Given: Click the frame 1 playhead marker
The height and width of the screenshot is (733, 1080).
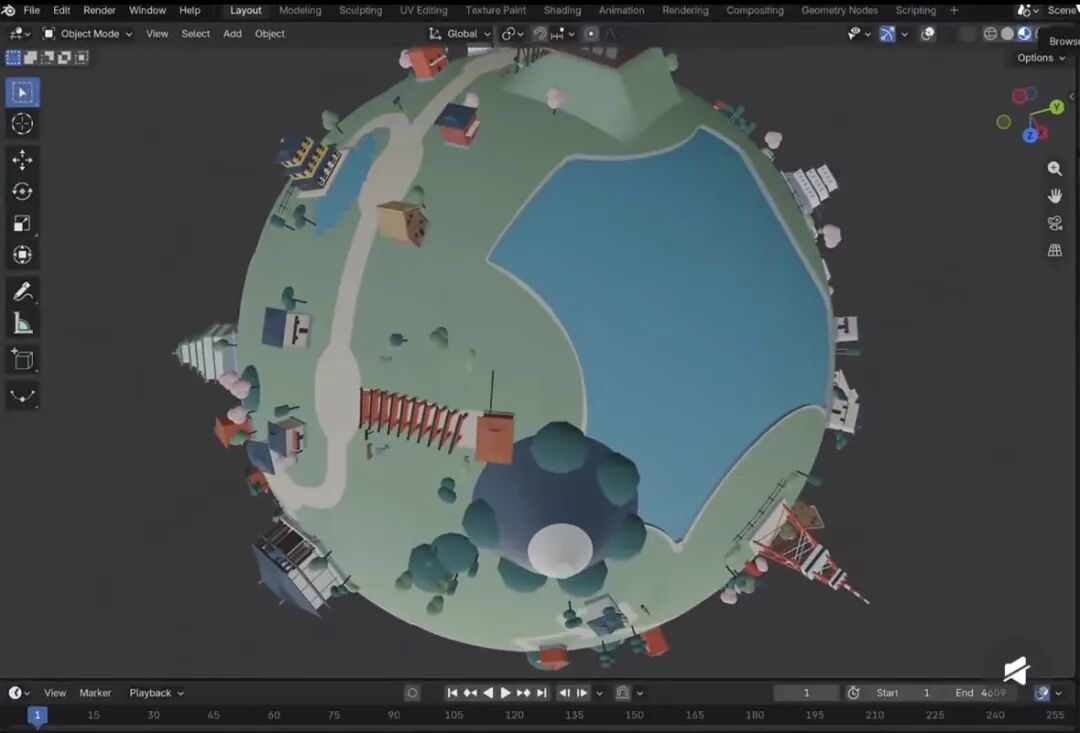Looking at the screenshot, I should [x=37, y=716].
